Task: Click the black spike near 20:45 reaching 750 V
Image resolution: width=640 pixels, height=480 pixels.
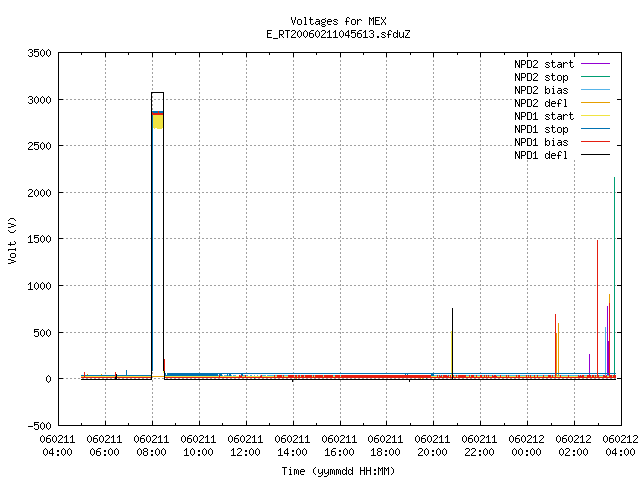Action: pyautogui.click(x=452, y=343)
